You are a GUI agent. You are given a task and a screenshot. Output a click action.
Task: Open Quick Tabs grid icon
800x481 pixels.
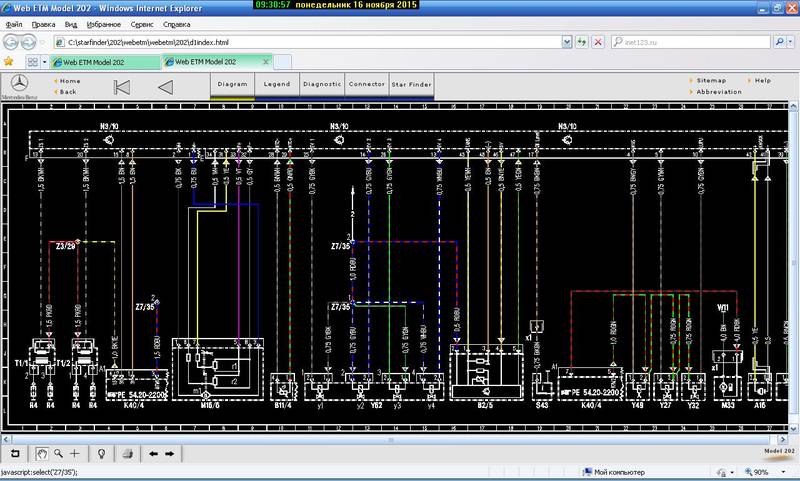pyautogui.click(x=33, y=62)
